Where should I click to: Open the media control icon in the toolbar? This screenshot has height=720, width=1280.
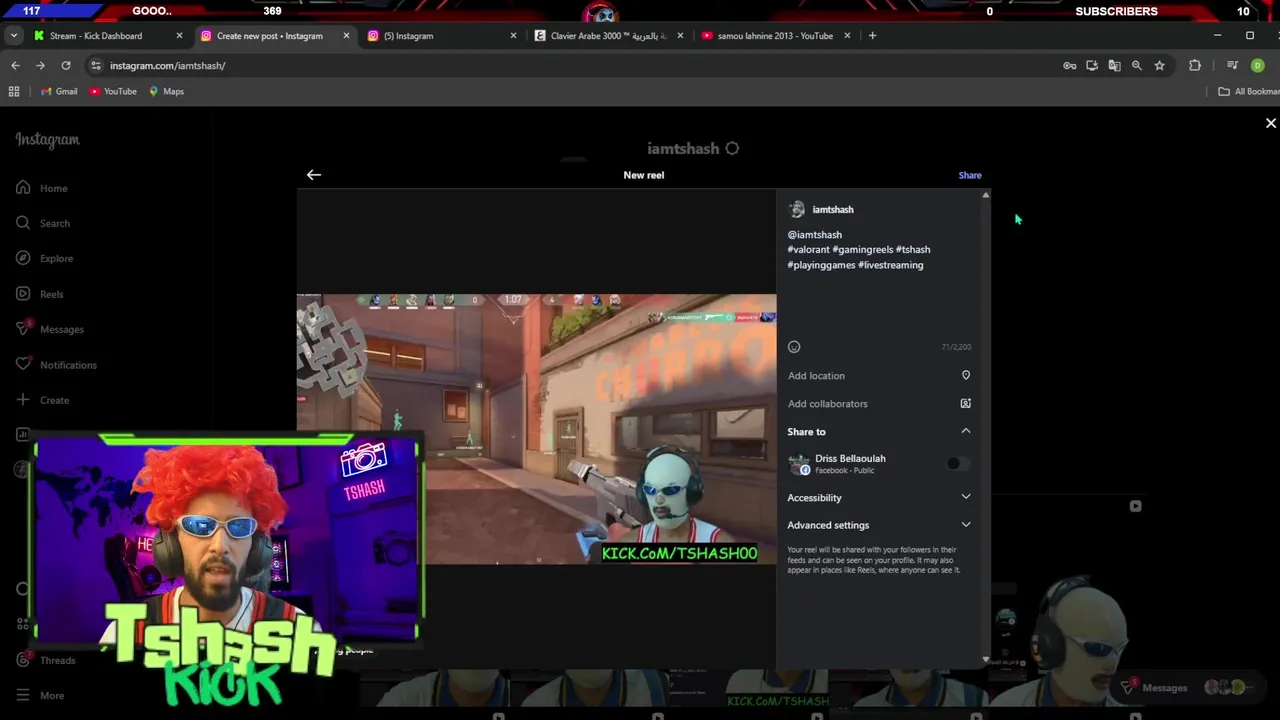pos(1231,65)
